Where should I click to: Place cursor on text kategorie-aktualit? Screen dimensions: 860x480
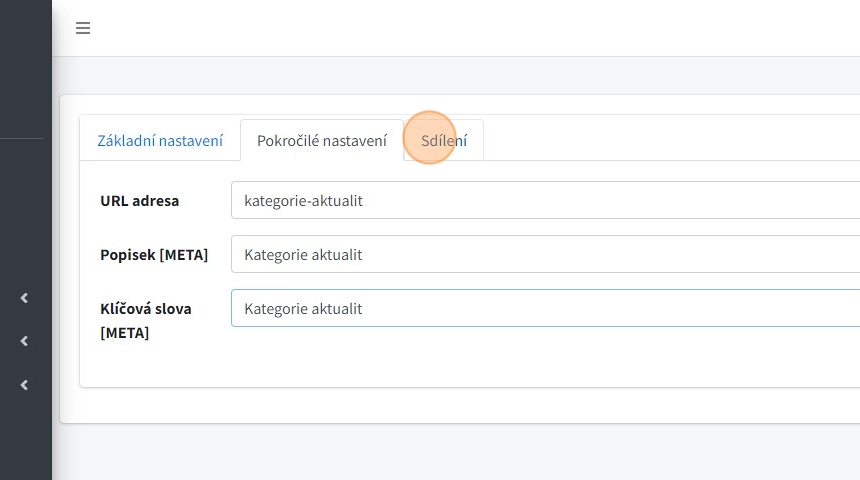(303, 201)
